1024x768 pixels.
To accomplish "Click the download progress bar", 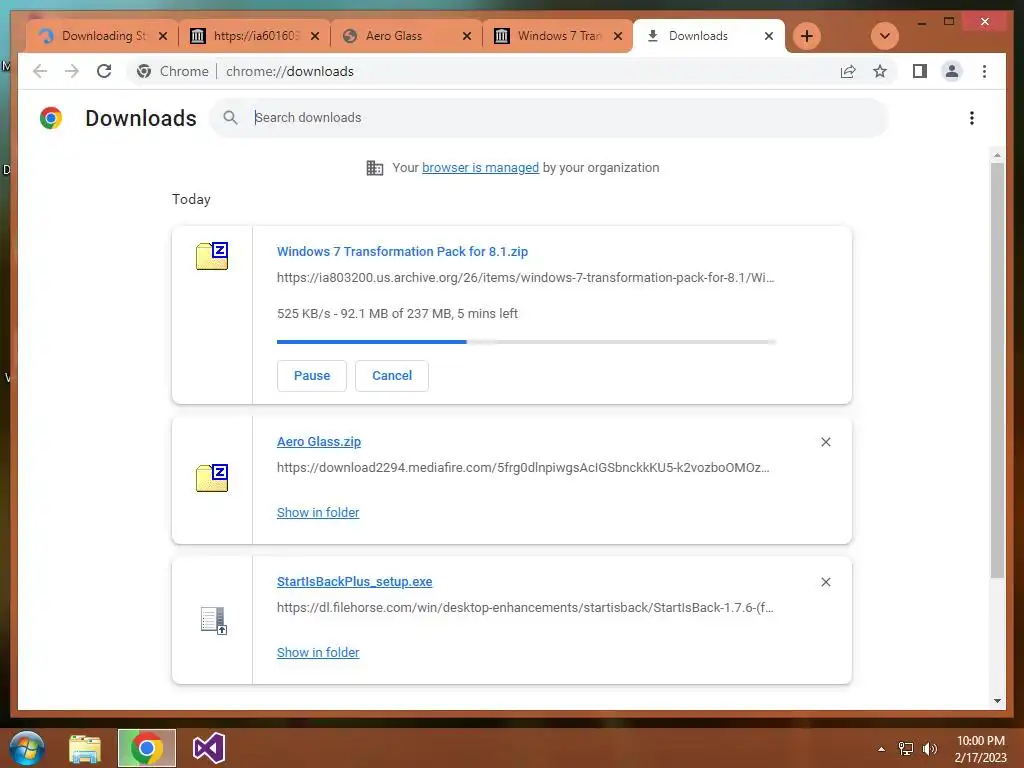I will [526, 342].
